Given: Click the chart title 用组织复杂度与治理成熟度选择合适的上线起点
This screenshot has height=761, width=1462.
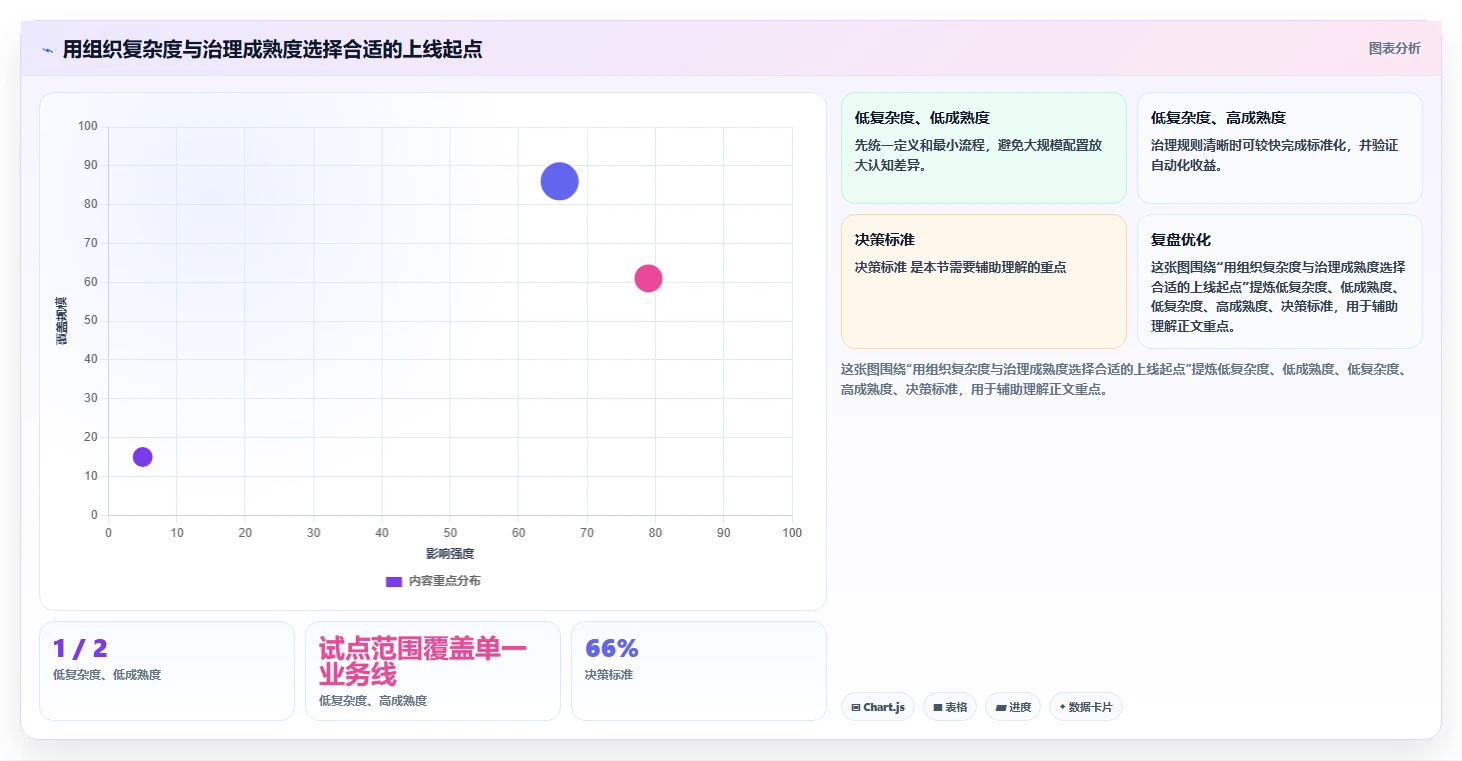Looking at the screenshot, I should tap(273, 50).
